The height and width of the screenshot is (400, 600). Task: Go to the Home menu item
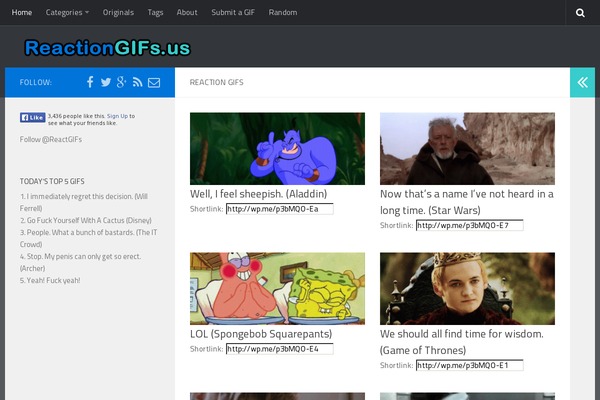pyautogui.click(x=22, y=13)
